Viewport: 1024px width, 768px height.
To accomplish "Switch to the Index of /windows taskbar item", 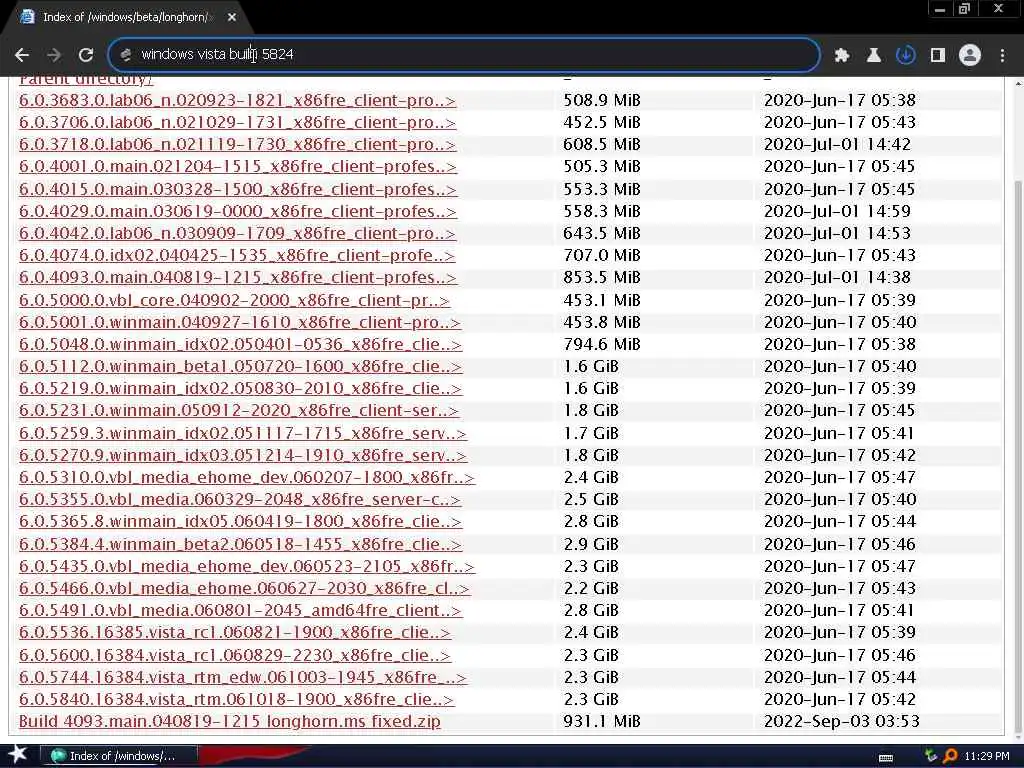I will pyautogui.click(x=120, y=756).
